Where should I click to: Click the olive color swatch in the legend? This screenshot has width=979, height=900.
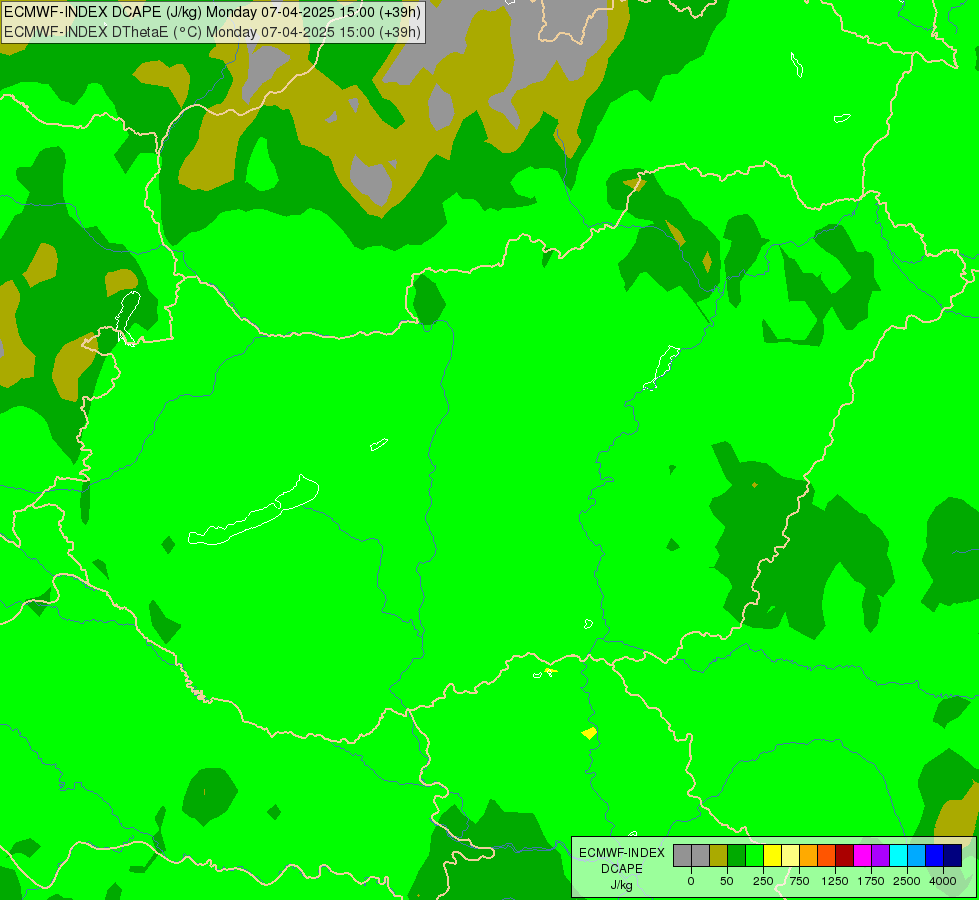tap(719, 855)
